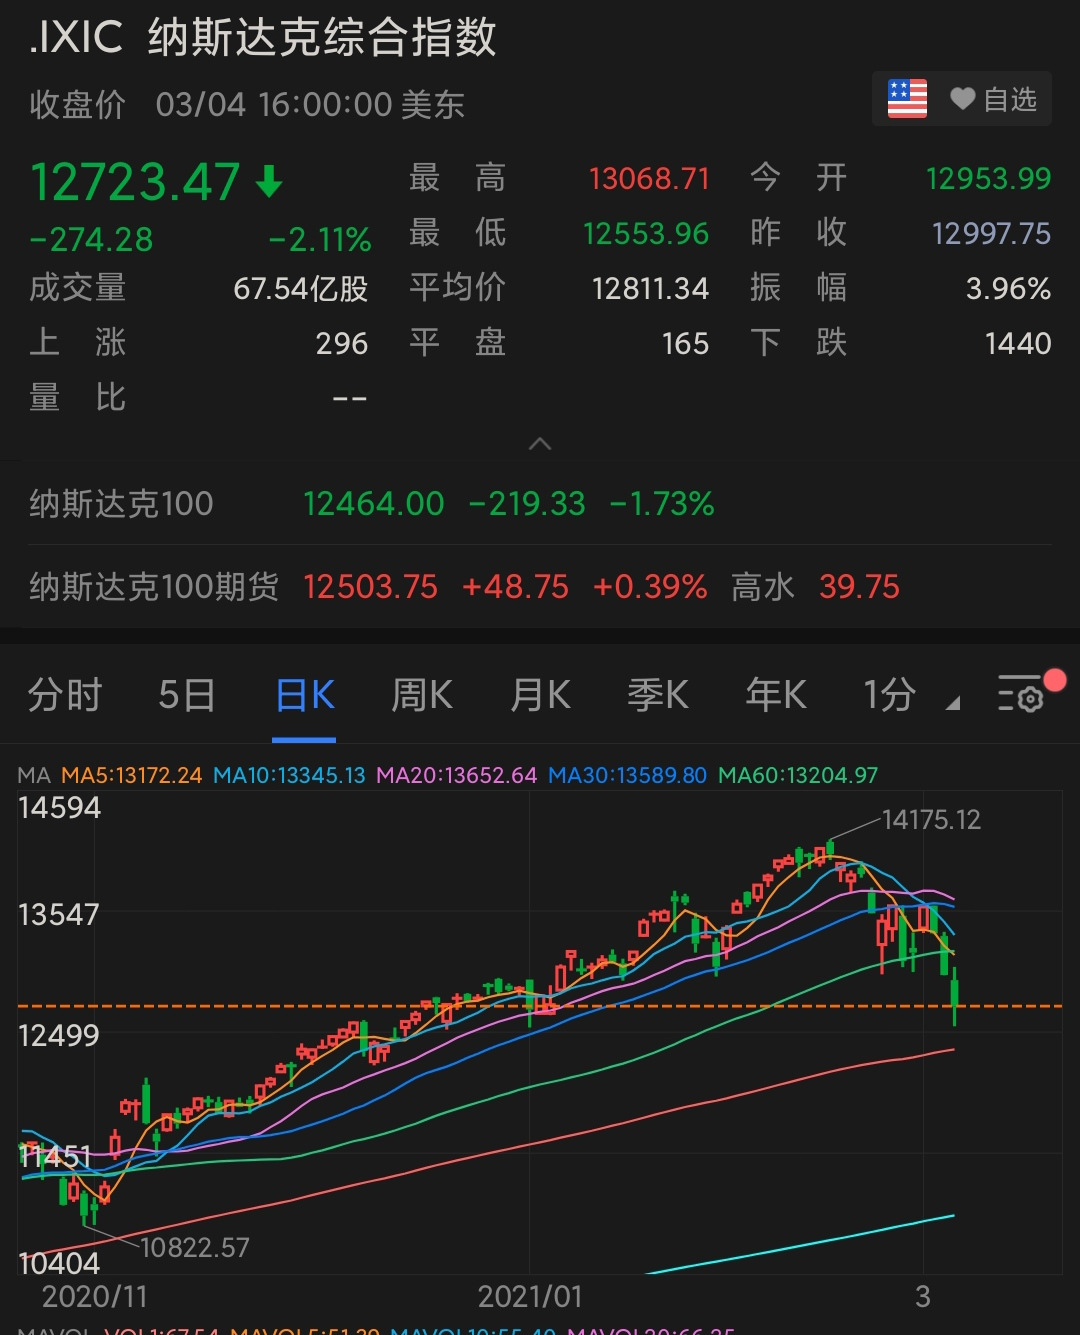
Task: Tap the 平均价 12811.34 value
Action: [650, 289]
